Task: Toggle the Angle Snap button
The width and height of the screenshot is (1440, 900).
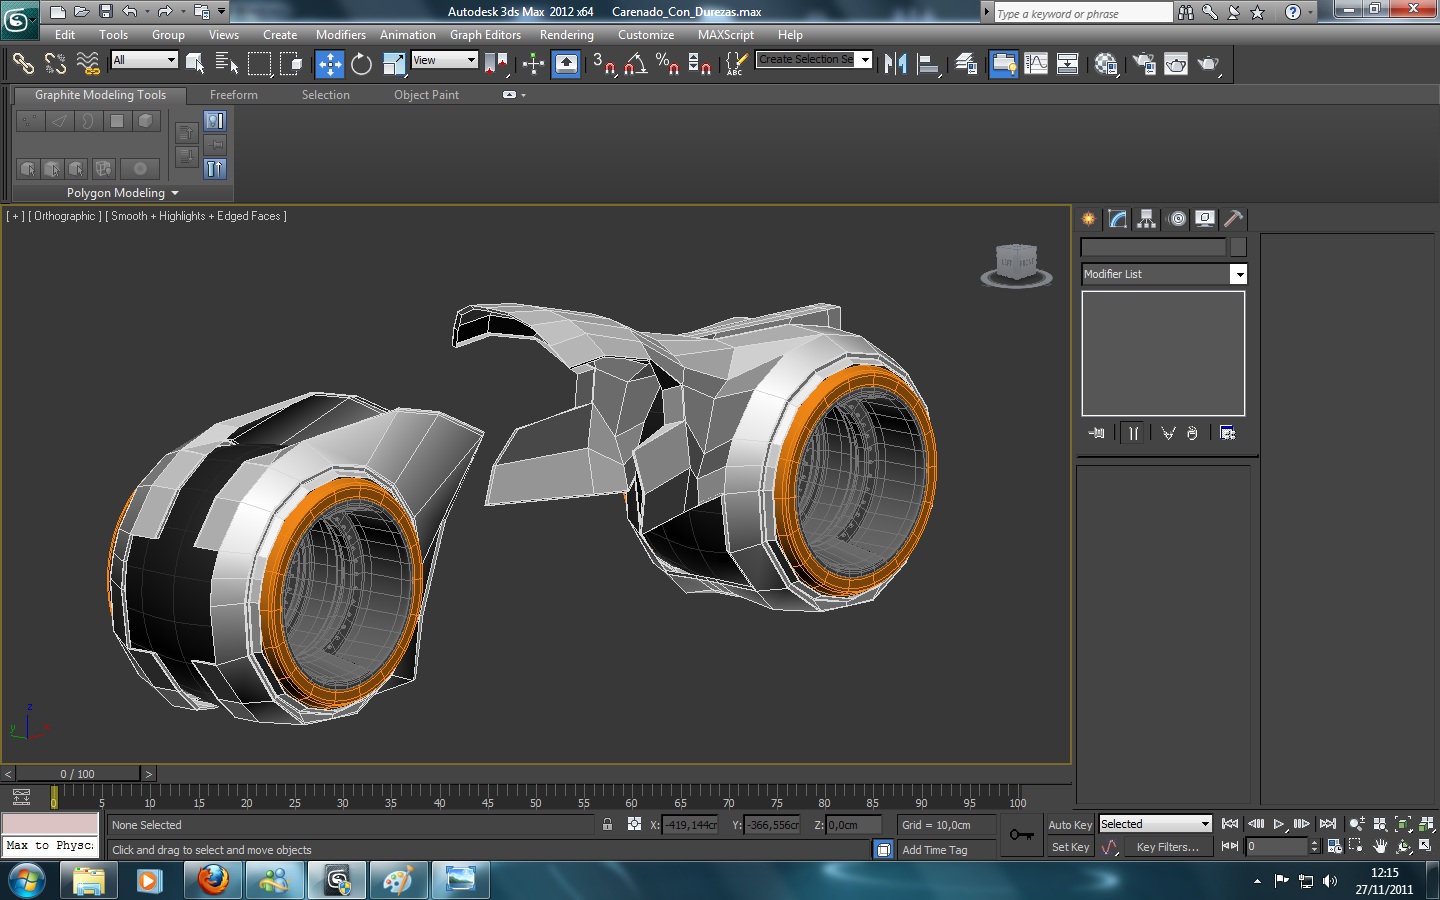Action: pos(635,64)
